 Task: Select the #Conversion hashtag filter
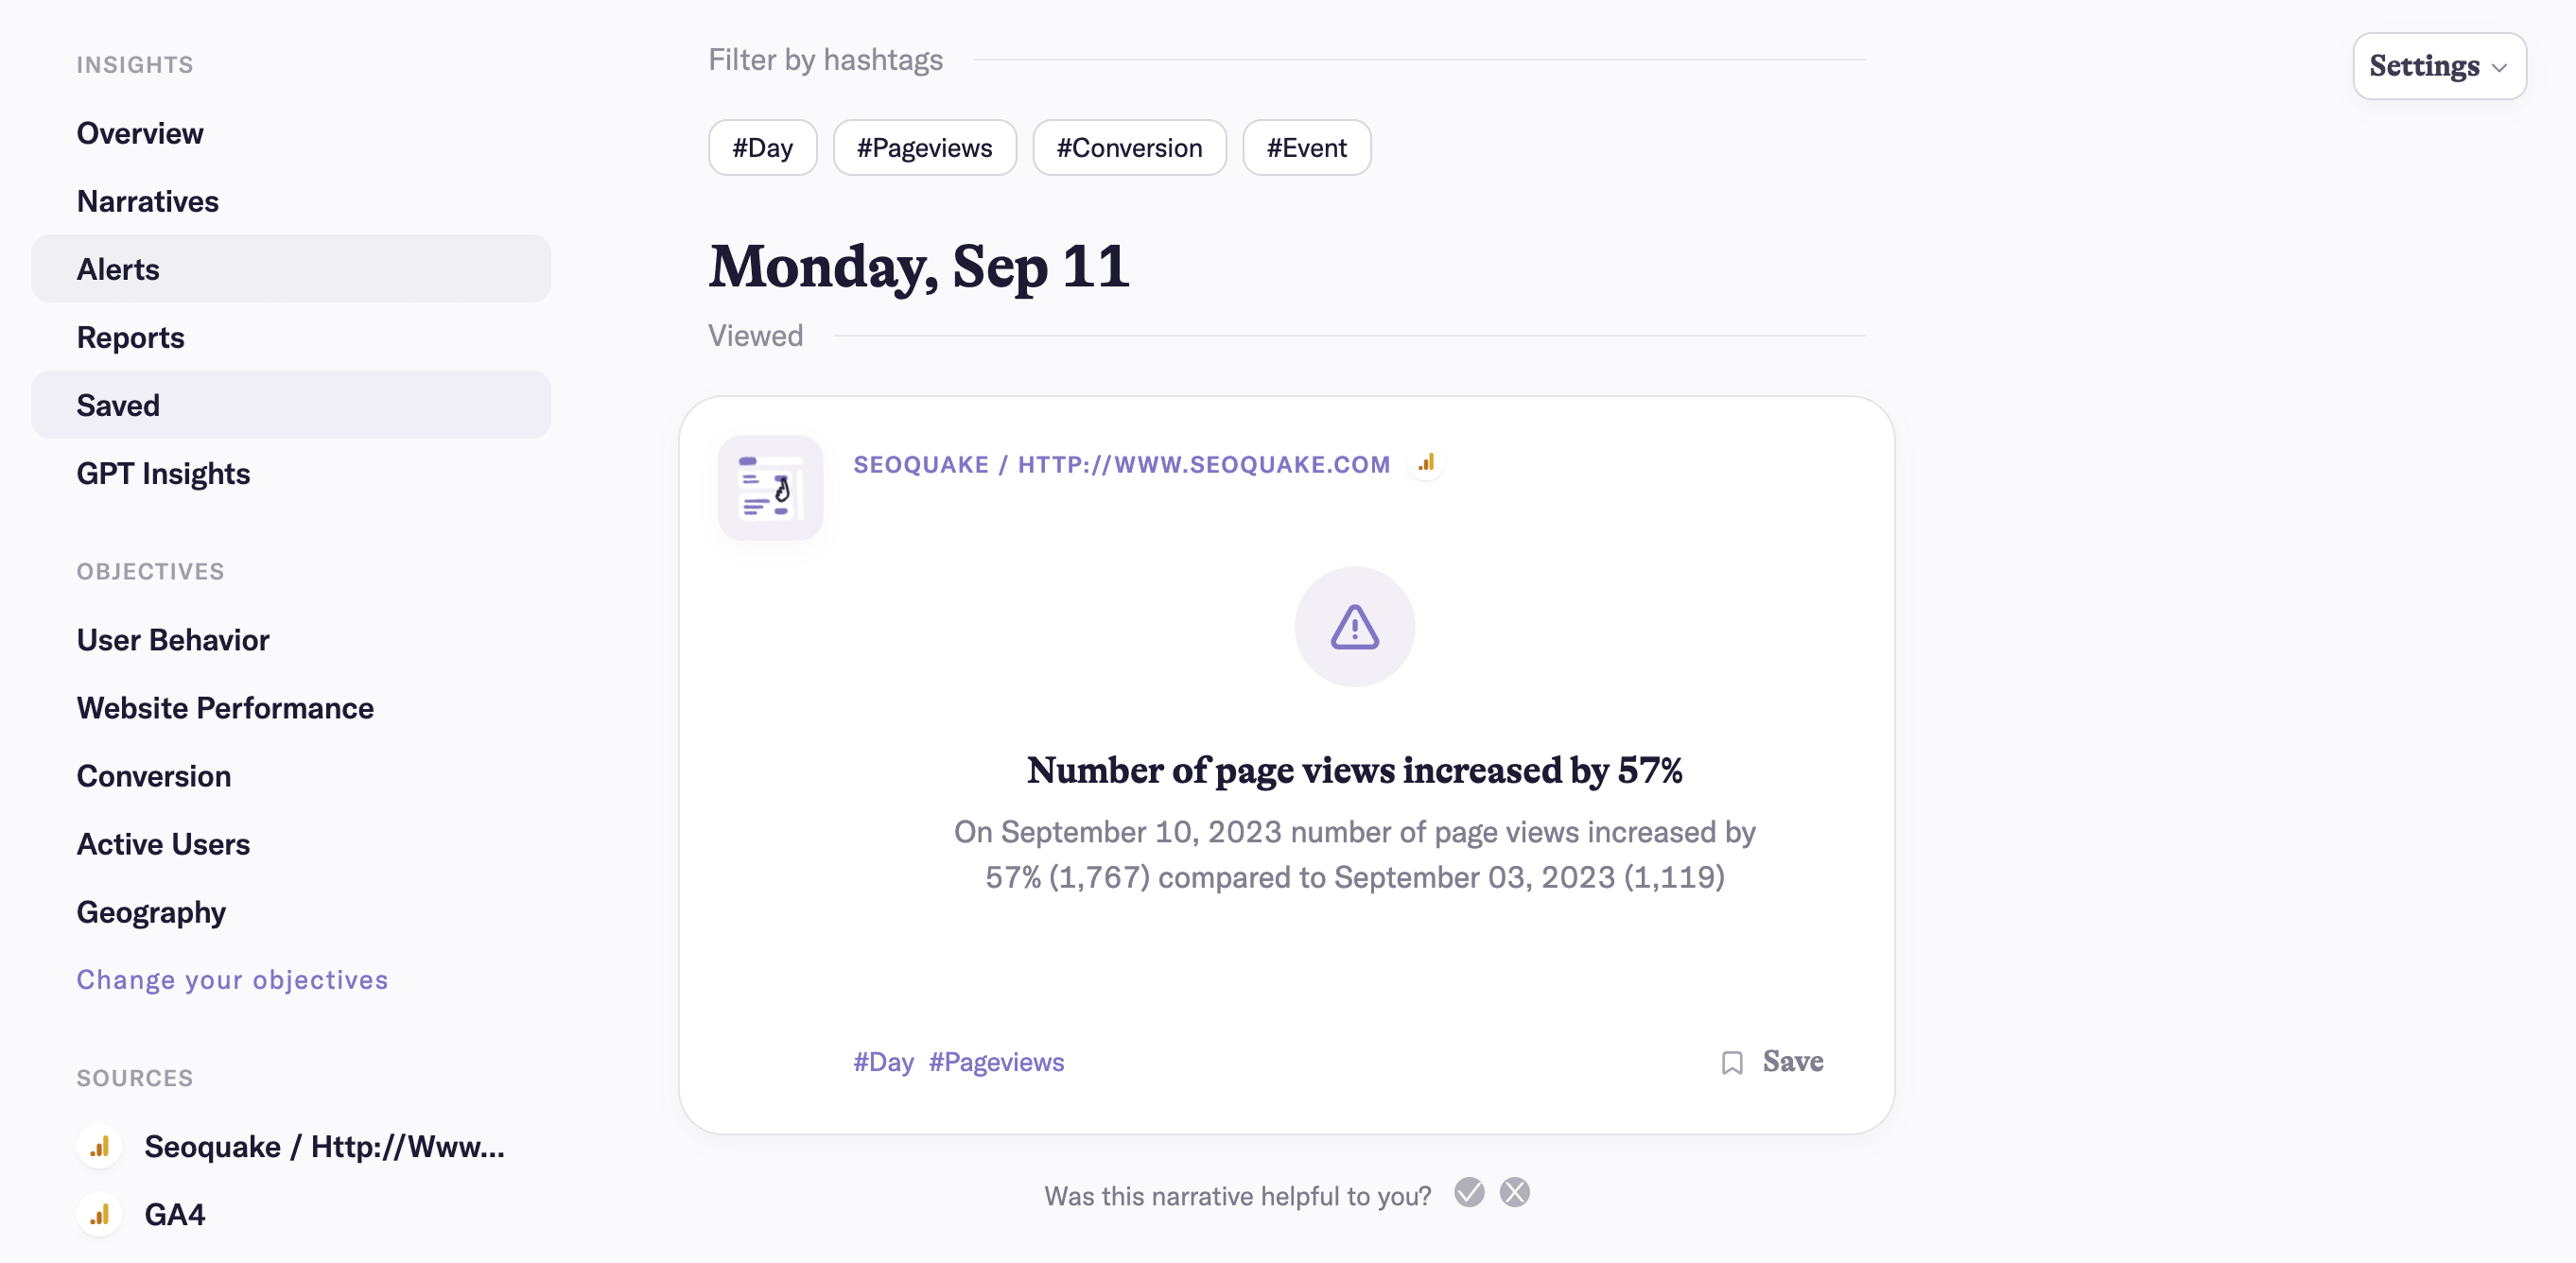[x=1127, y=147]
